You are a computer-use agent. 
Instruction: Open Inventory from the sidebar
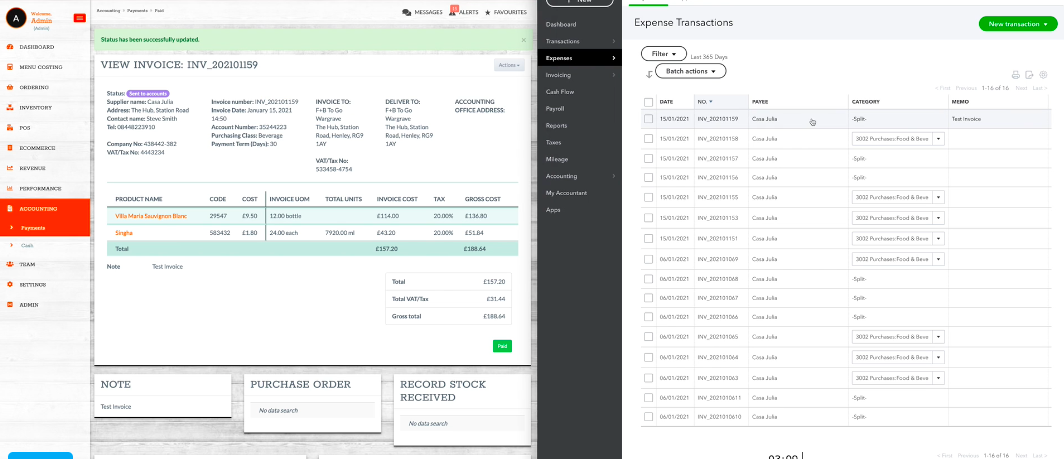click(35, 107)
